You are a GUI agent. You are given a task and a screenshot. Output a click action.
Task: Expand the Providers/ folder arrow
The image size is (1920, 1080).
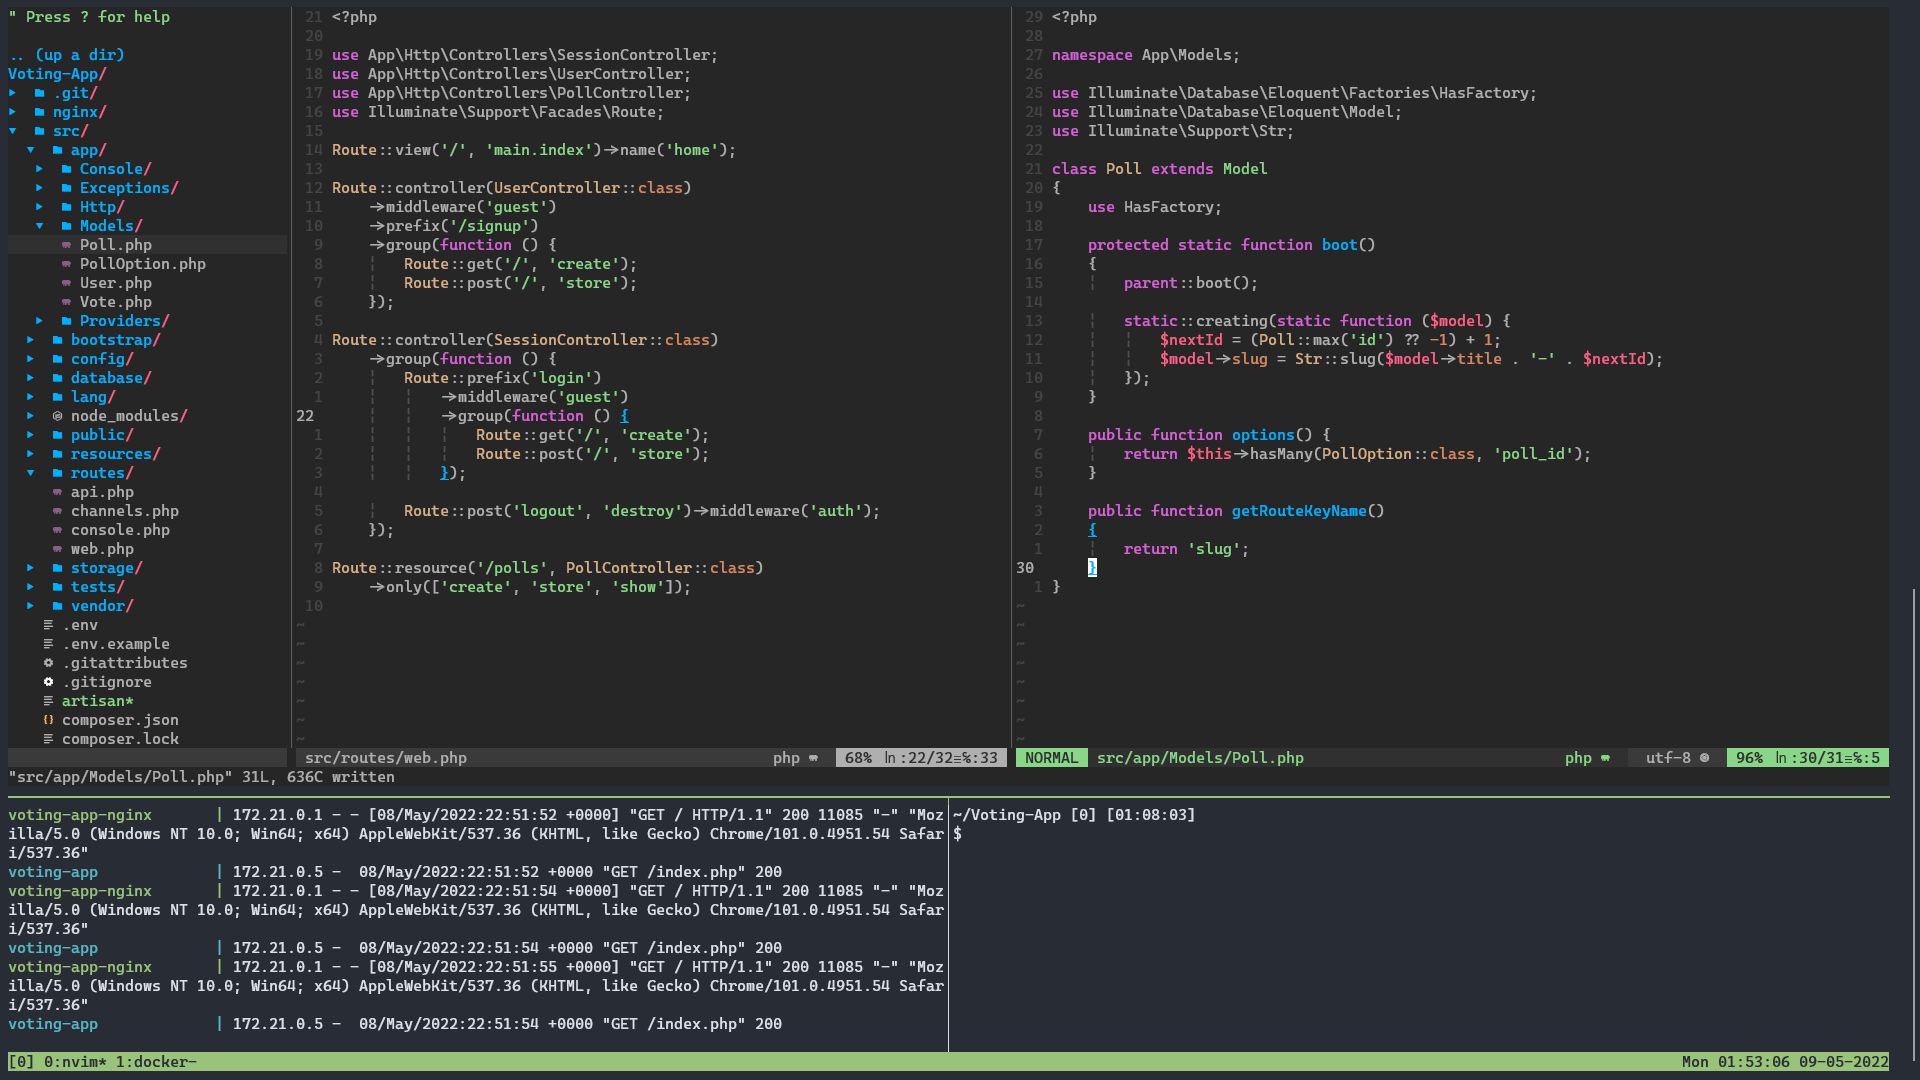click(x=39, y=321)
